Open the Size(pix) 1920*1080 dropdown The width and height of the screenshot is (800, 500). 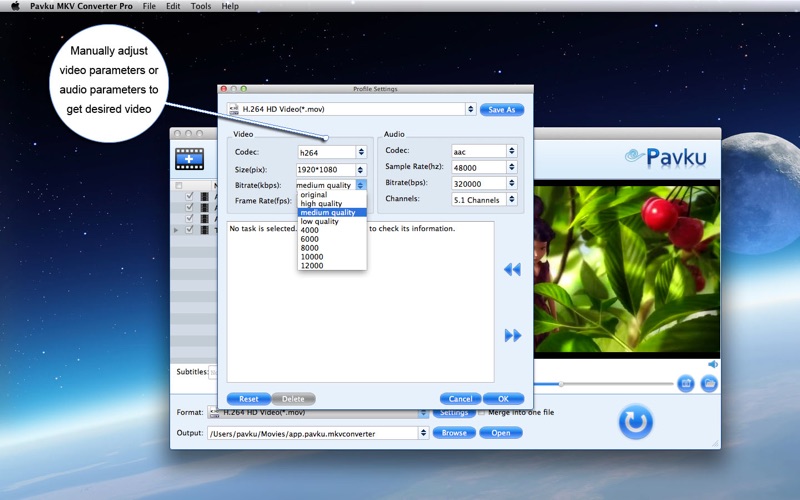point(332,169)
